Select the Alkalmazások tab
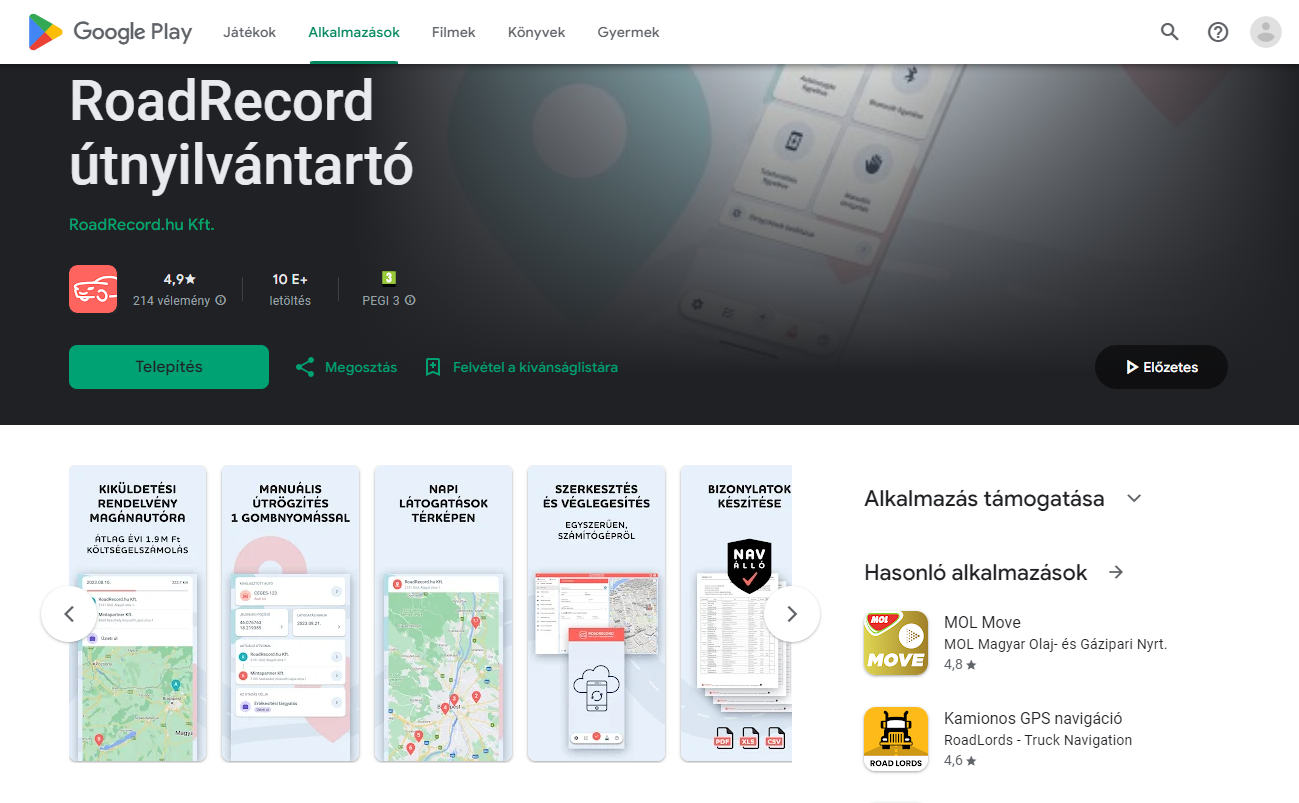 coord(354,32)
